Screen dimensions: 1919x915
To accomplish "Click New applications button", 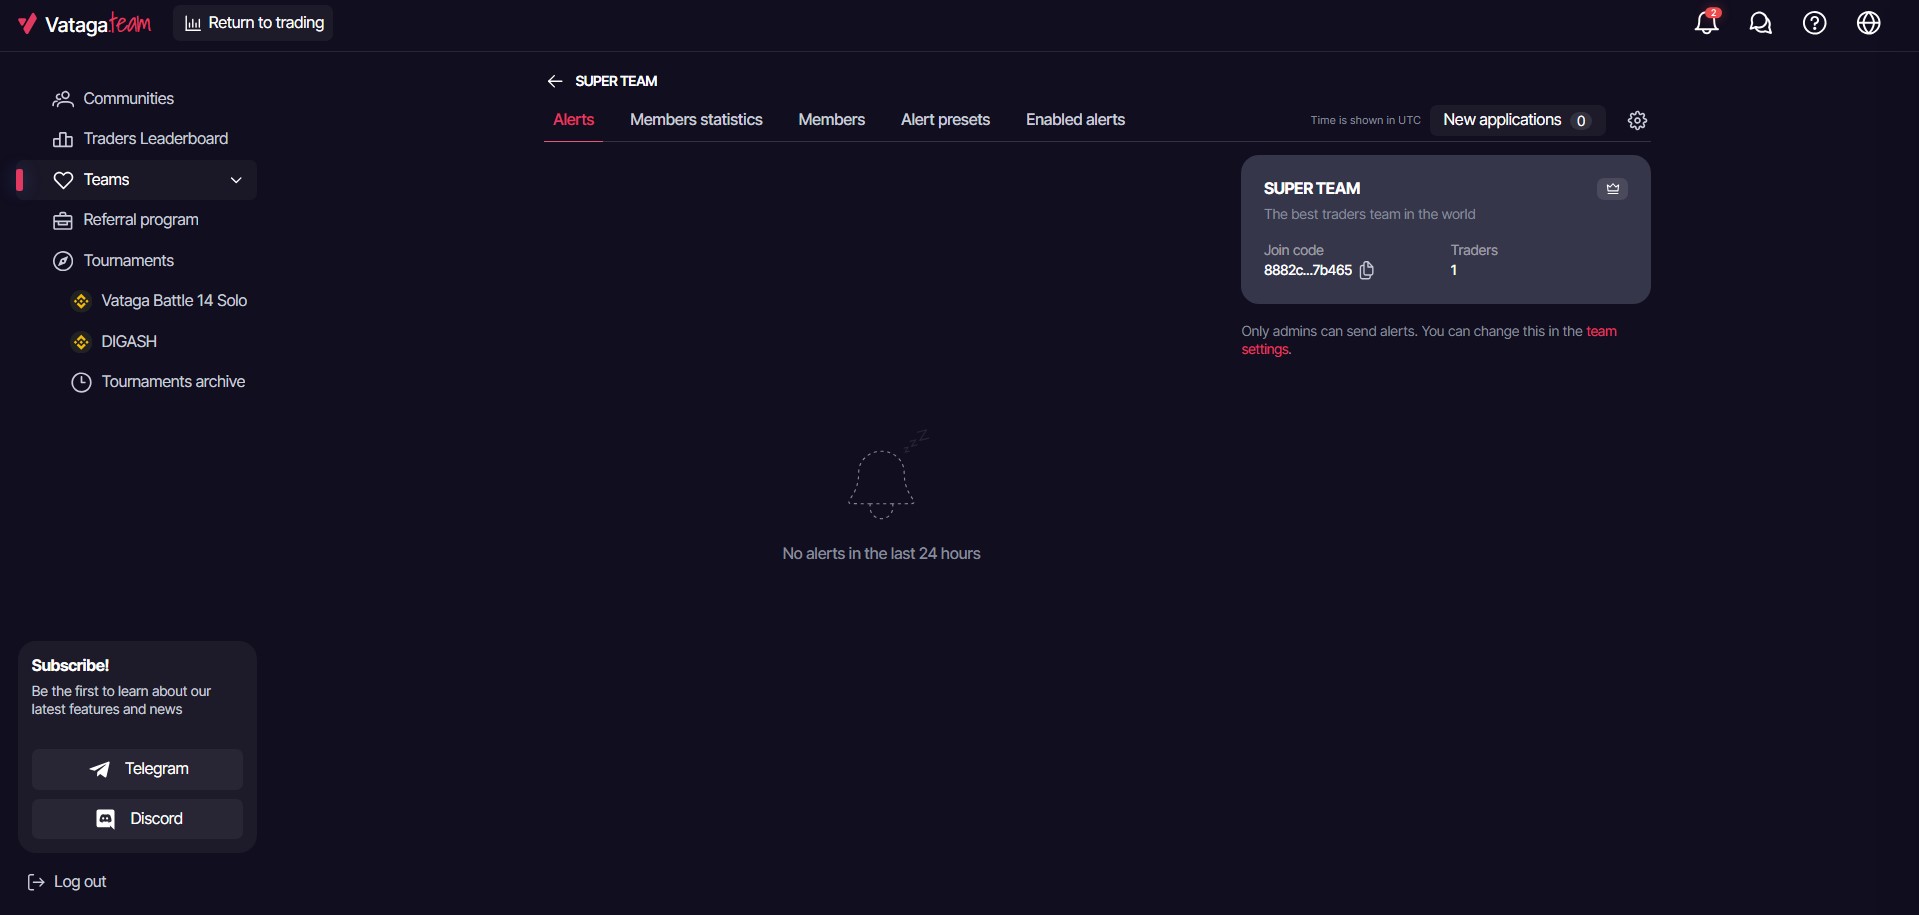I will click(1517, 120).
